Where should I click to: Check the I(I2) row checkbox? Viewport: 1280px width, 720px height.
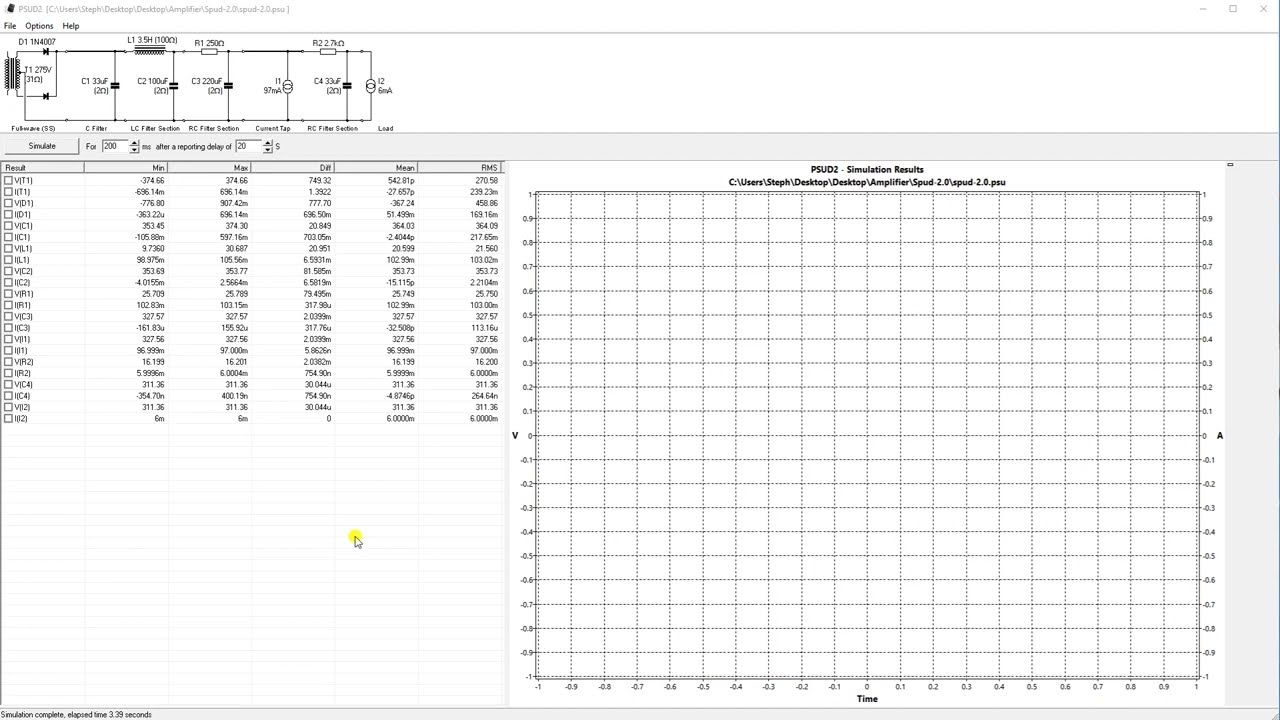pyautogui.click(x=9, y=419)
